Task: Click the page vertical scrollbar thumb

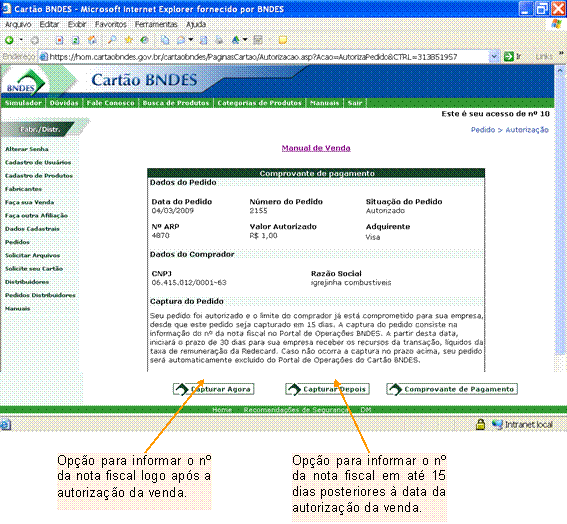Action: coord(560,216)
